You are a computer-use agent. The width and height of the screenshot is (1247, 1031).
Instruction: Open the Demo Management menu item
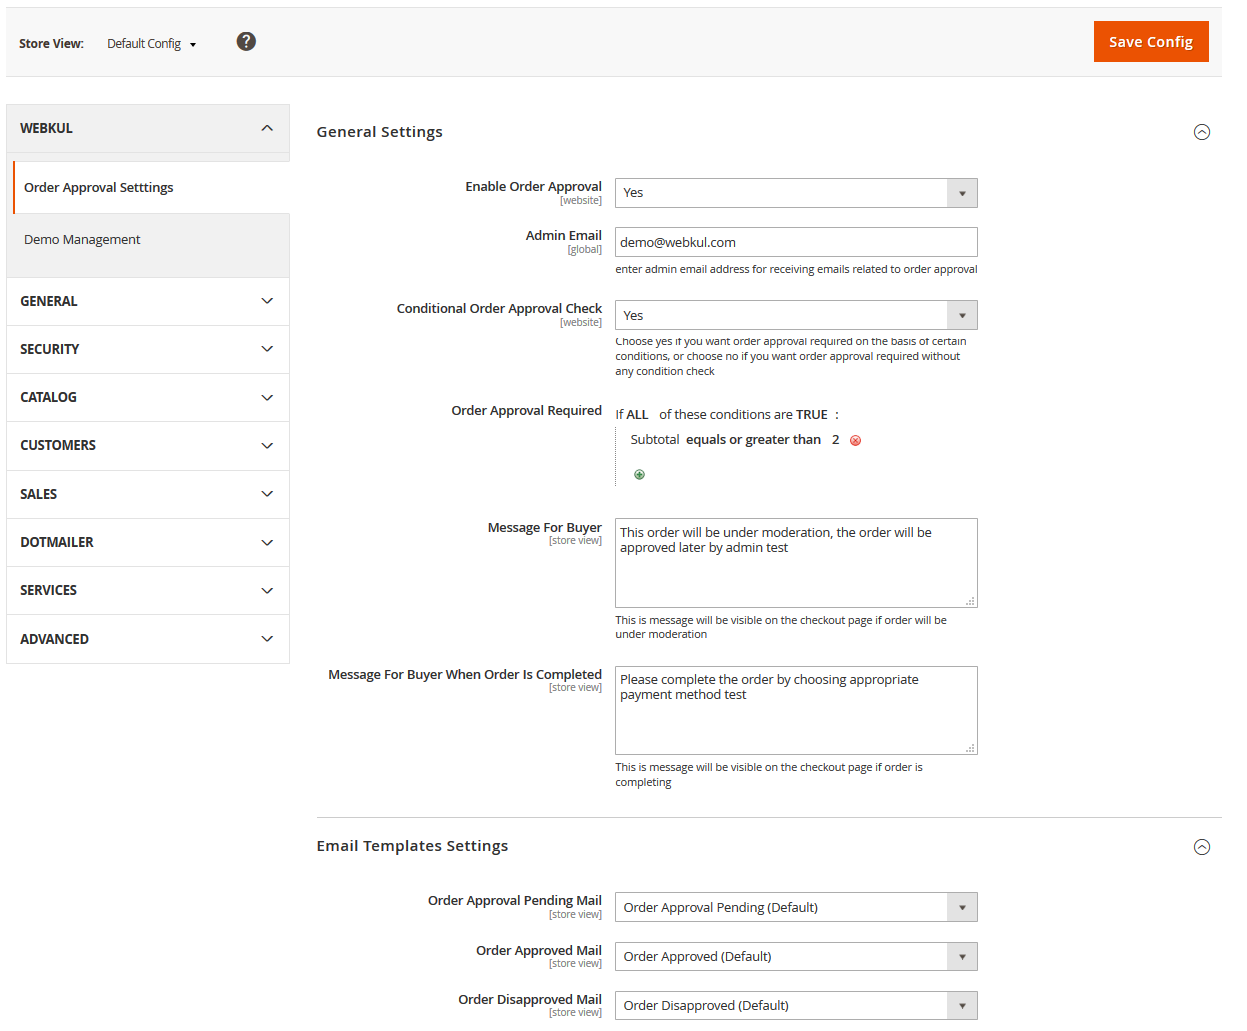[x=82, y=240]
